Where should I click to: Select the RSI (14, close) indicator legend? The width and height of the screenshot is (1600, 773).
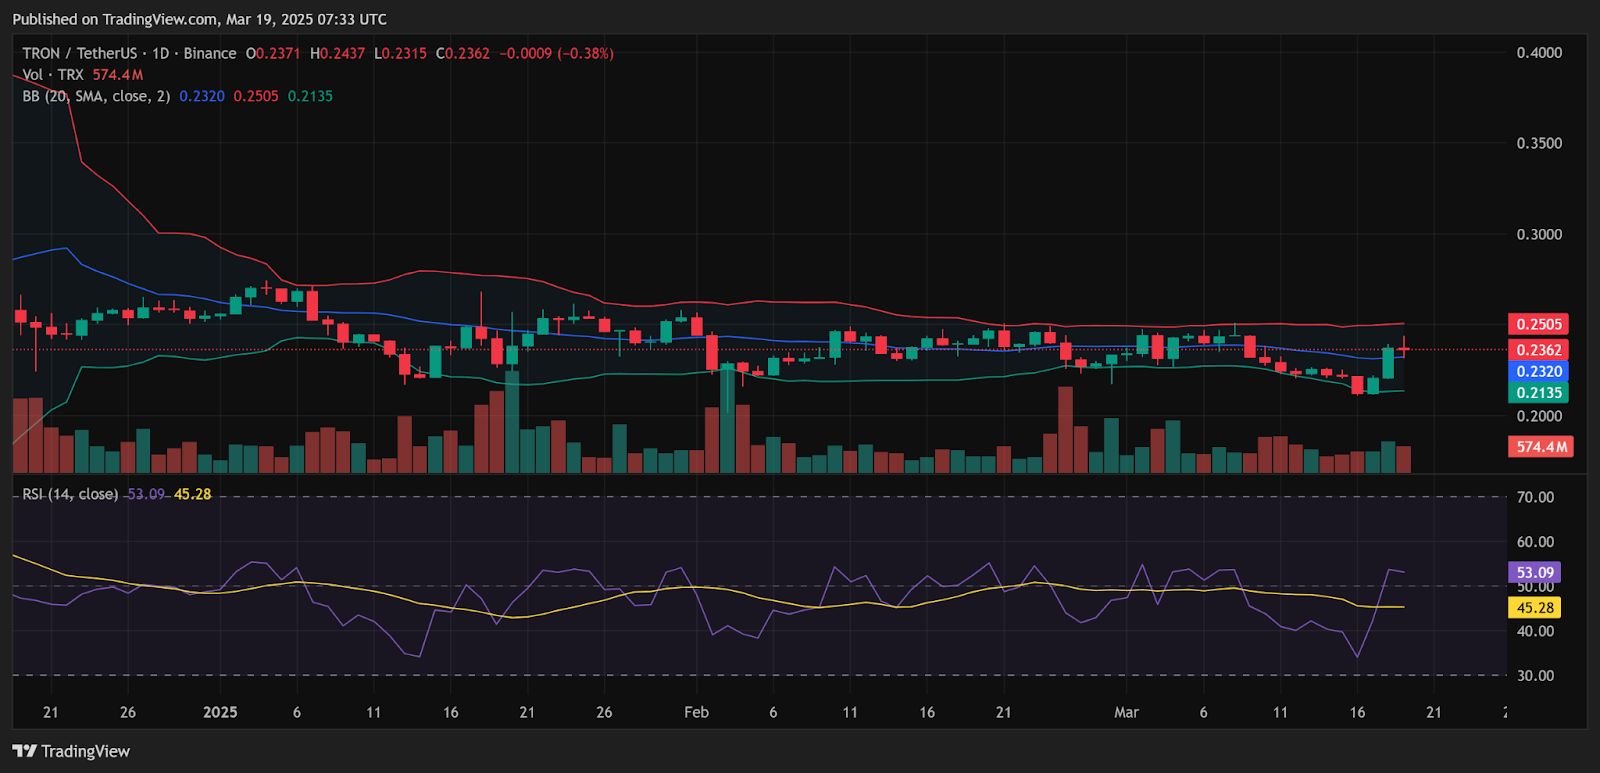point(70,494)
